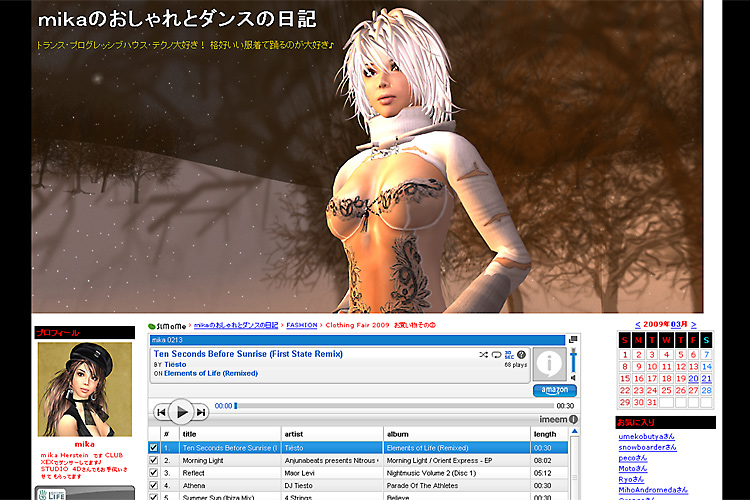
Task: Visit Ryoさん favorite link
Action: tap(631, 479)
